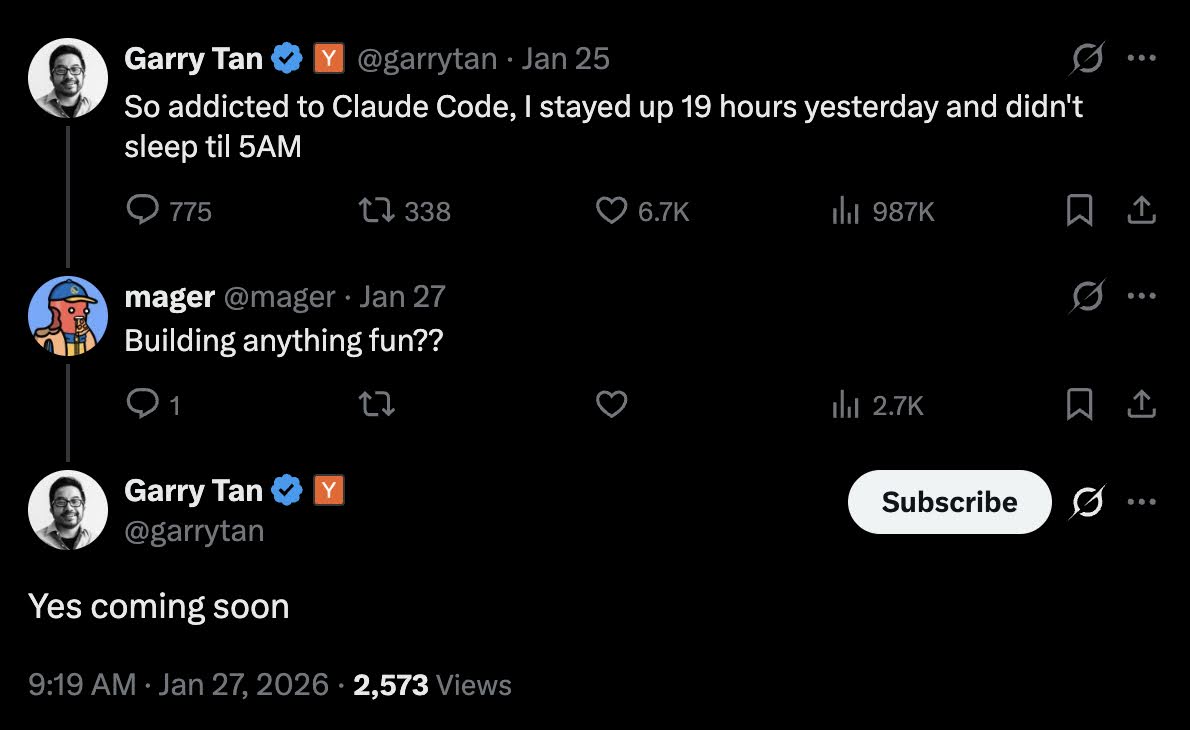Toggle like on the 6.7K liked tweet
Screen dimensions: 1190x730
[611, 210]
